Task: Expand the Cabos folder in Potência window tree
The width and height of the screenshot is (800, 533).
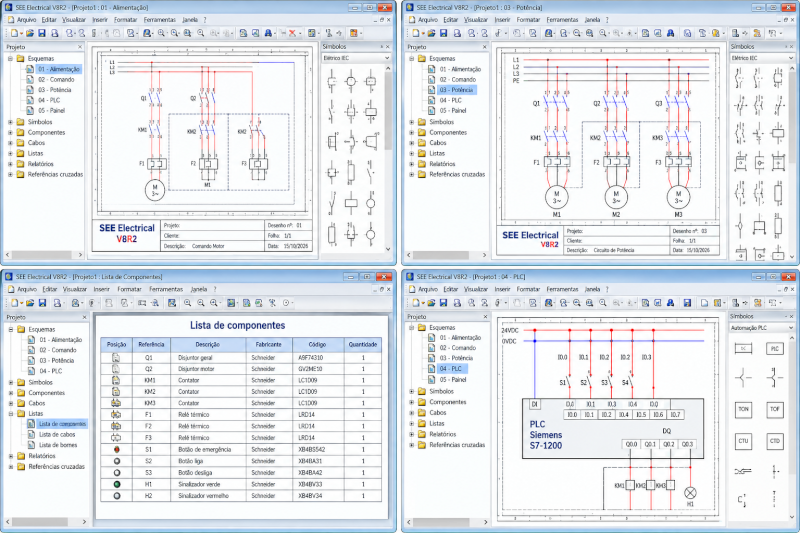Action: coord(412,143)
